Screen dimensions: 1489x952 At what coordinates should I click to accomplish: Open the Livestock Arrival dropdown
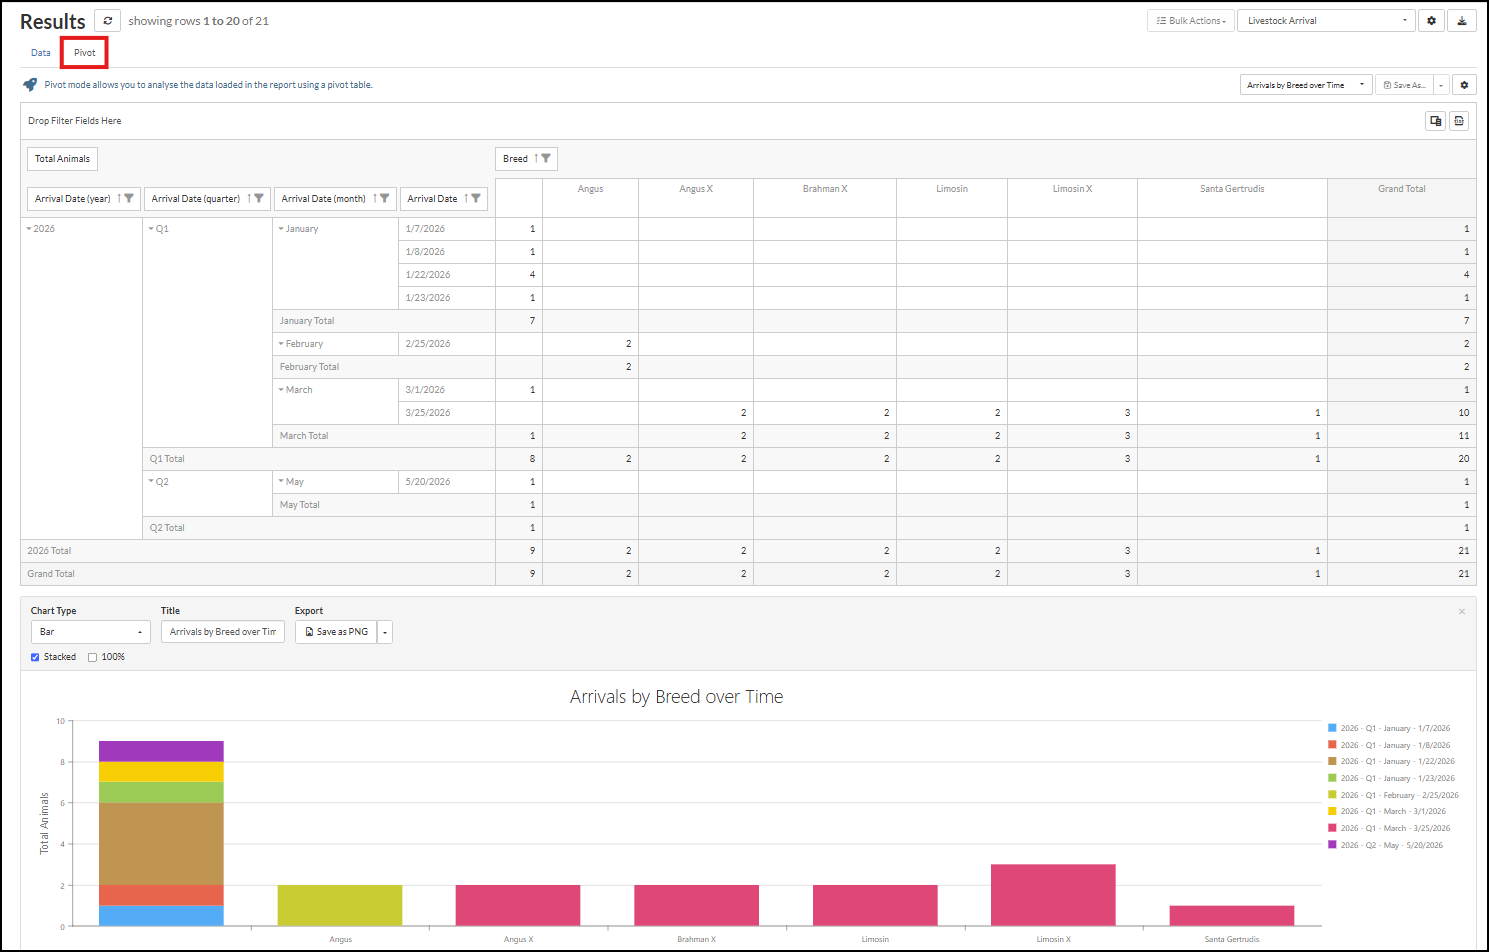1326,20
